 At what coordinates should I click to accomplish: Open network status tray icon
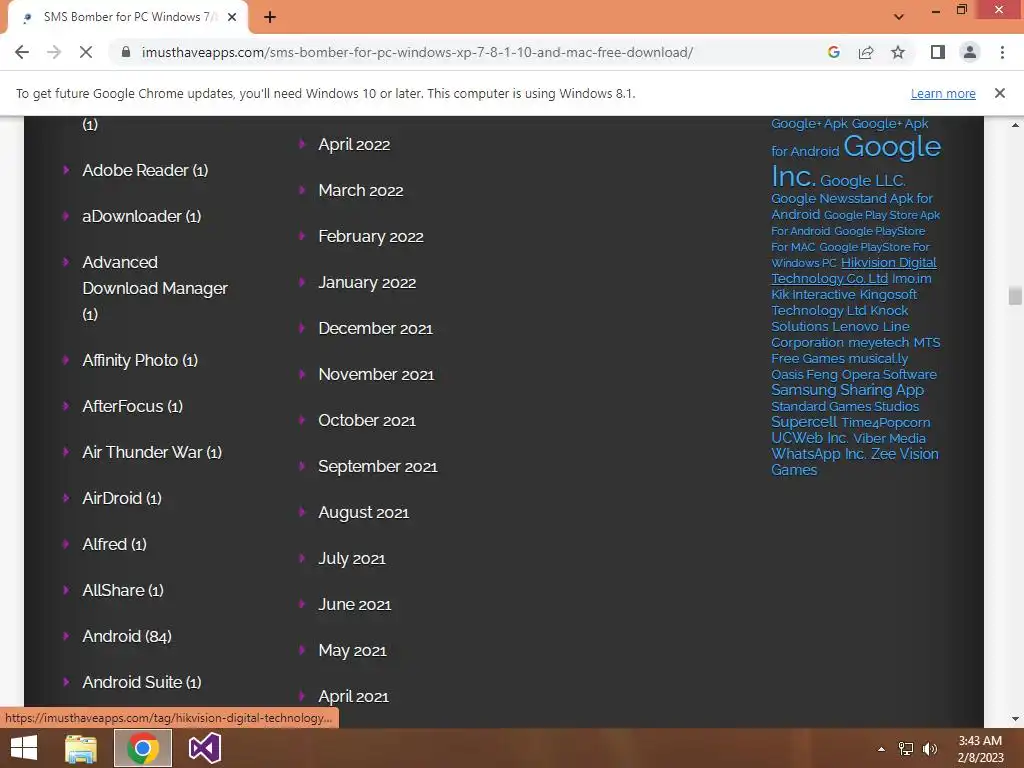pos(906,749)
